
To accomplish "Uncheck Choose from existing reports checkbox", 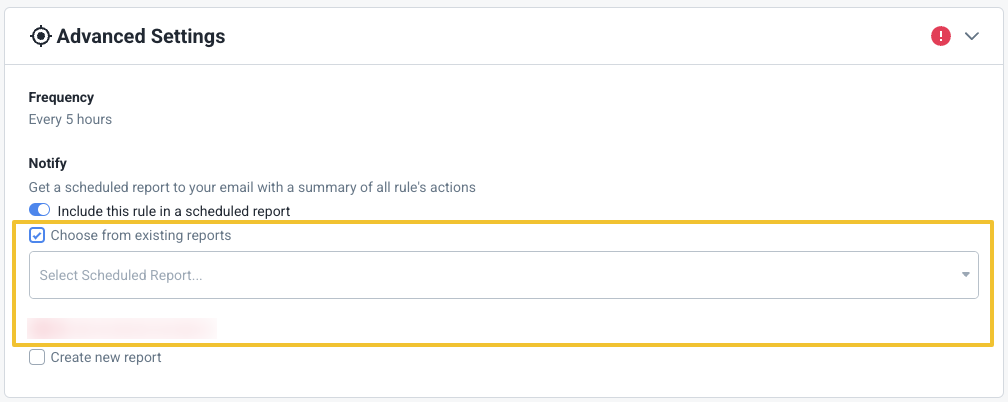I will click(x=37, y=235).
